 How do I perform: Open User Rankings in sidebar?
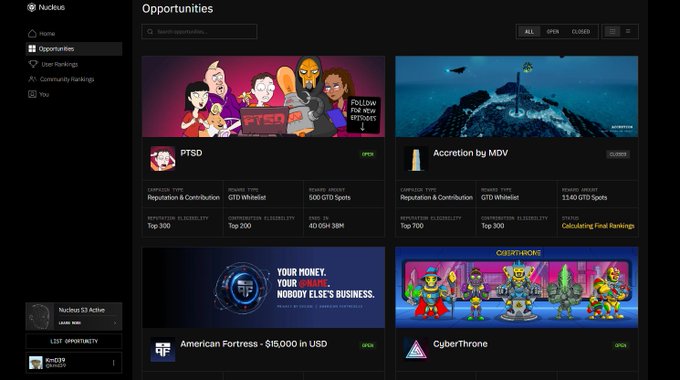(74, 64)
